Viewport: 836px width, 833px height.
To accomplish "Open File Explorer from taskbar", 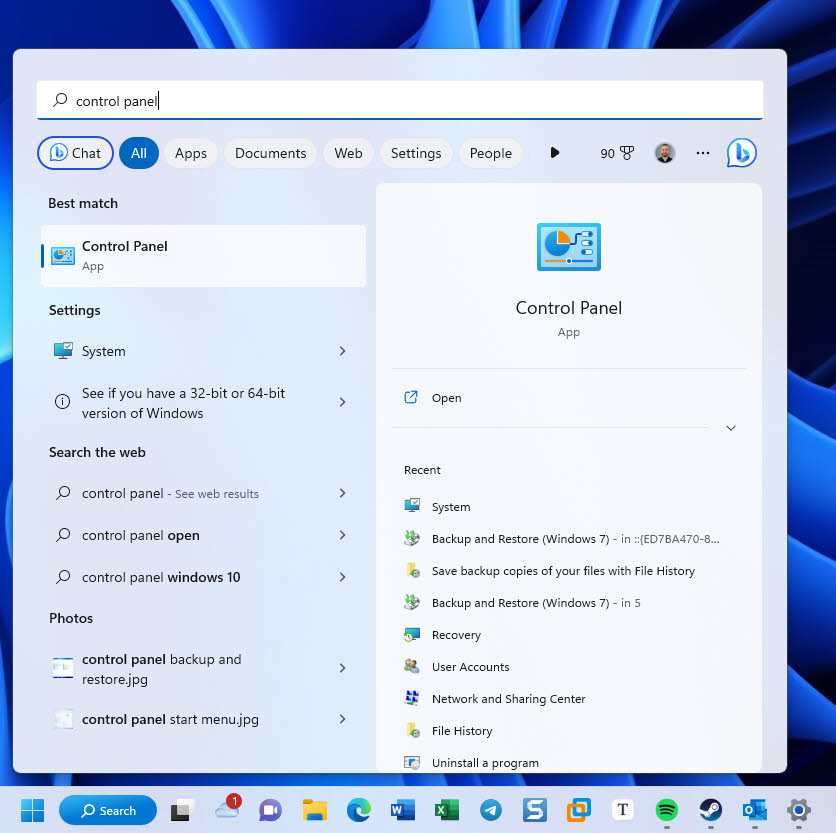I will [x=315, y=810].
